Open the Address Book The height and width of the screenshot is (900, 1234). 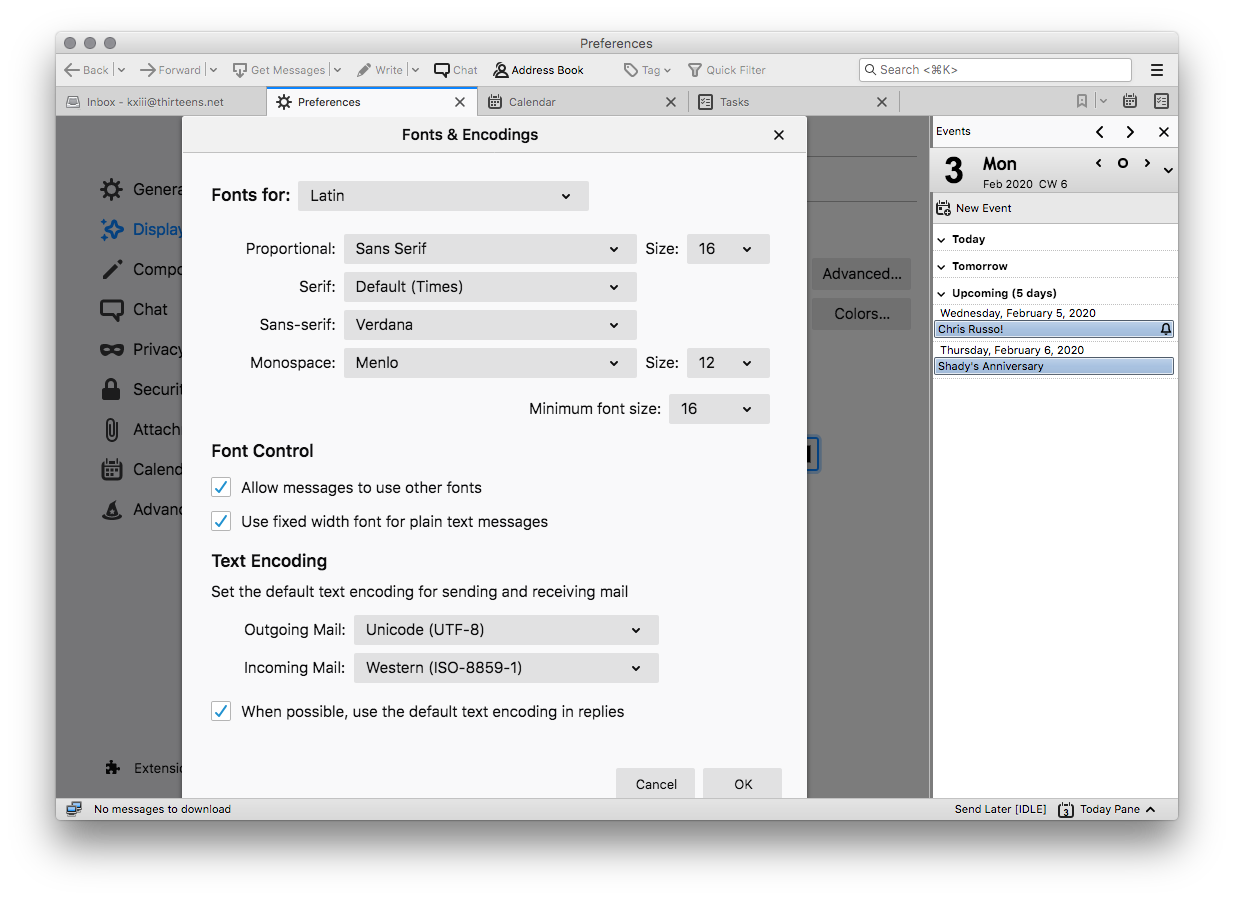[x=538, y=70]
